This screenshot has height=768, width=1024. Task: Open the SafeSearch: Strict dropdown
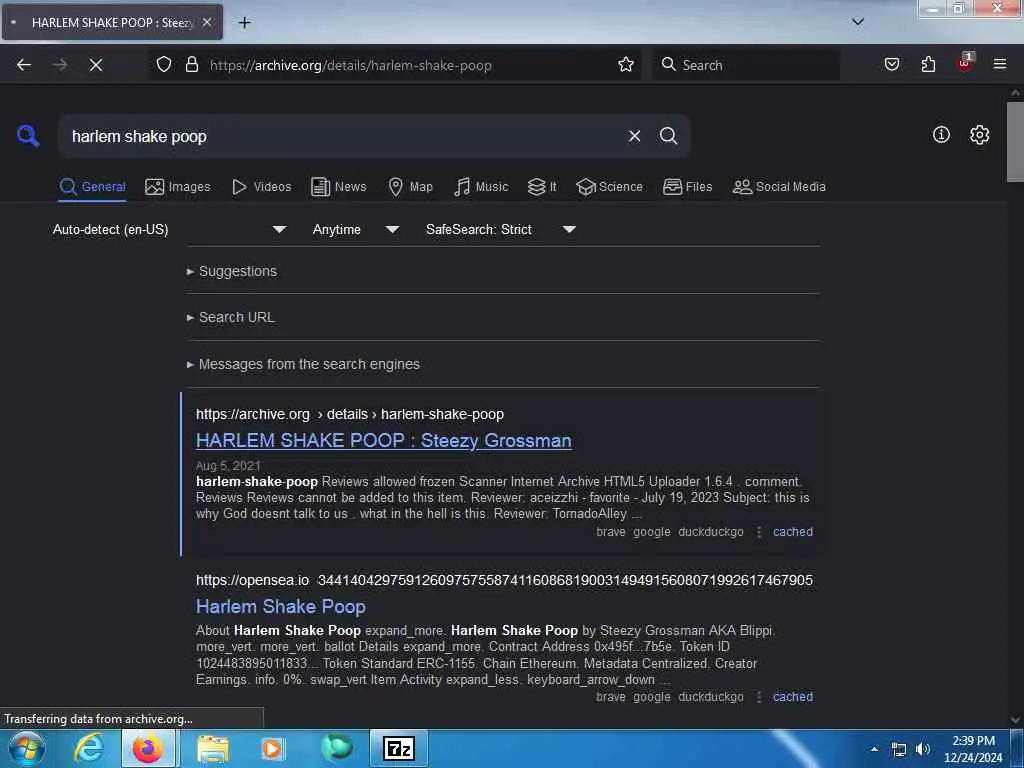tap(500, 229)
